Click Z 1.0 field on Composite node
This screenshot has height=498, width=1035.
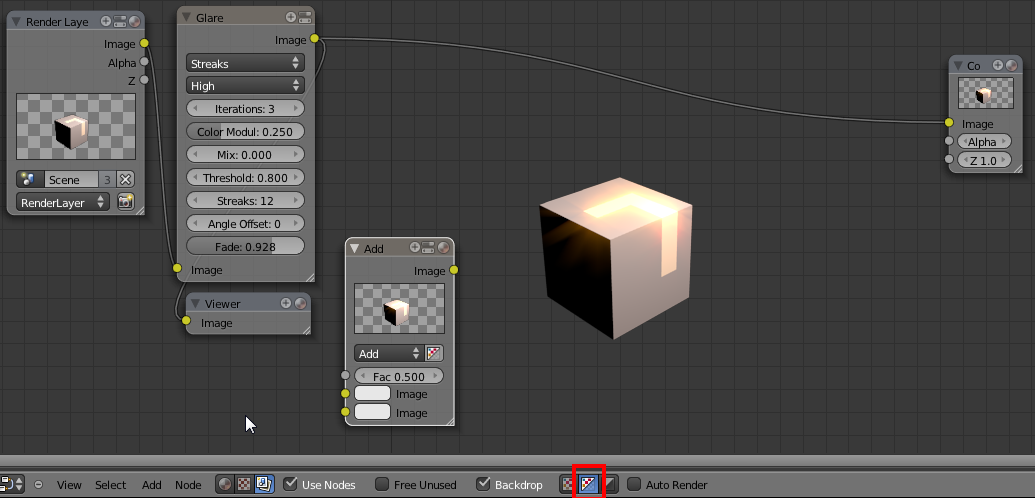point(984,160)
